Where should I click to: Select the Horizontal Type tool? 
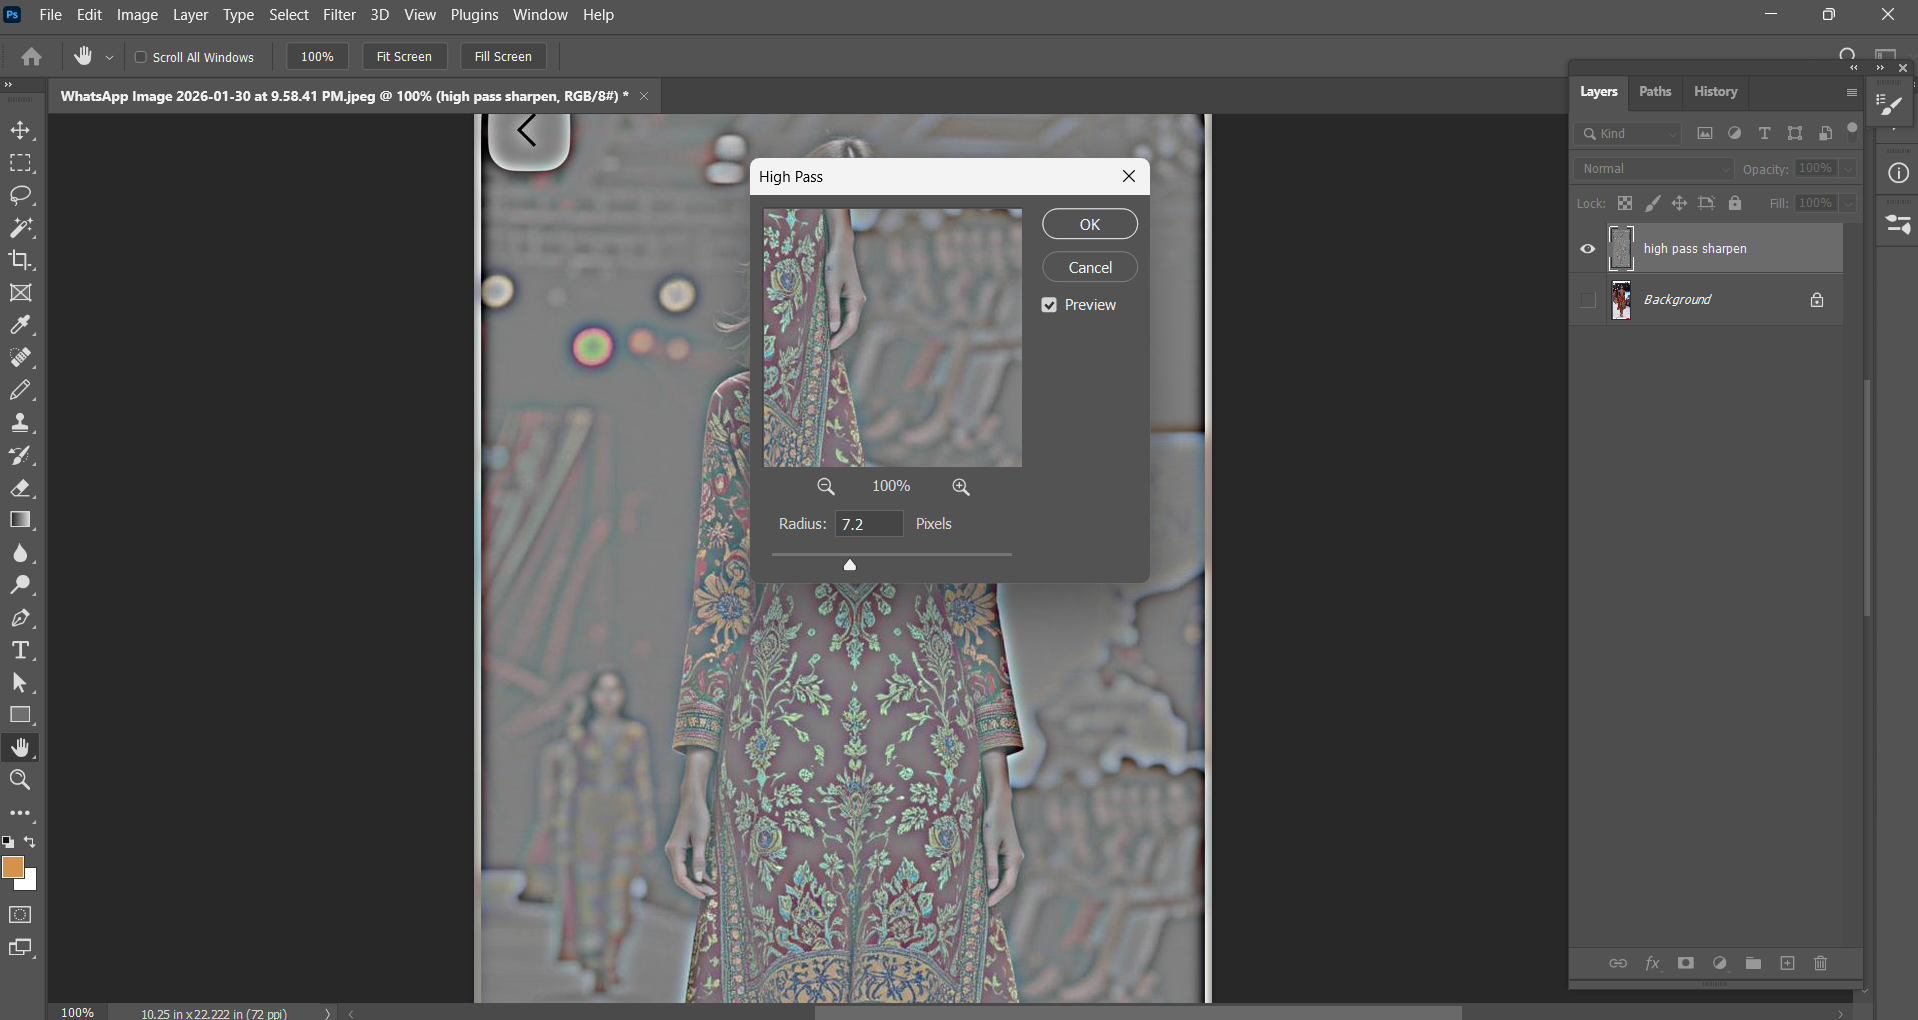point(20,651)
